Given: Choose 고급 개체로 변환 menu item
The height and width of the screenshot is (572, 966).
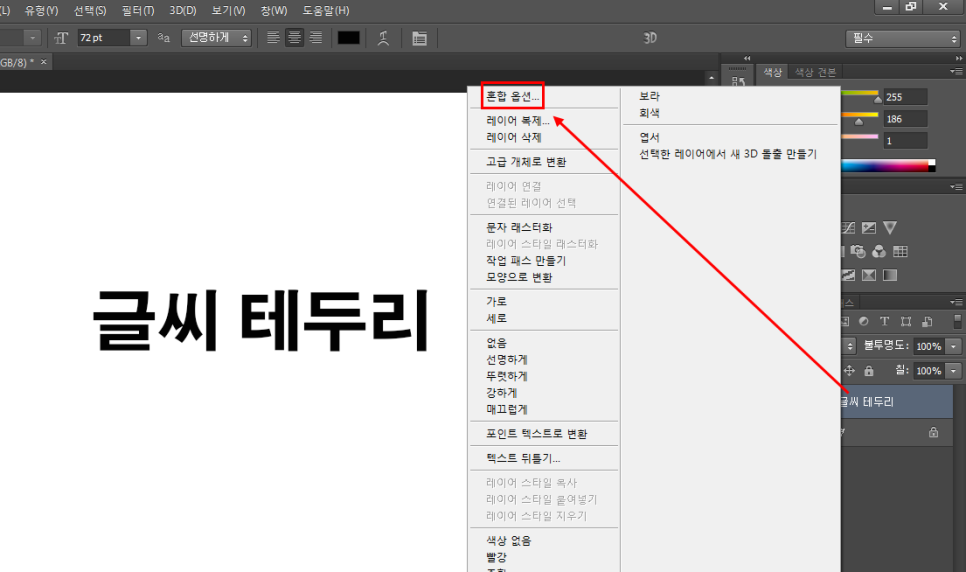Looking at the screenshot, I should point(526,162).
